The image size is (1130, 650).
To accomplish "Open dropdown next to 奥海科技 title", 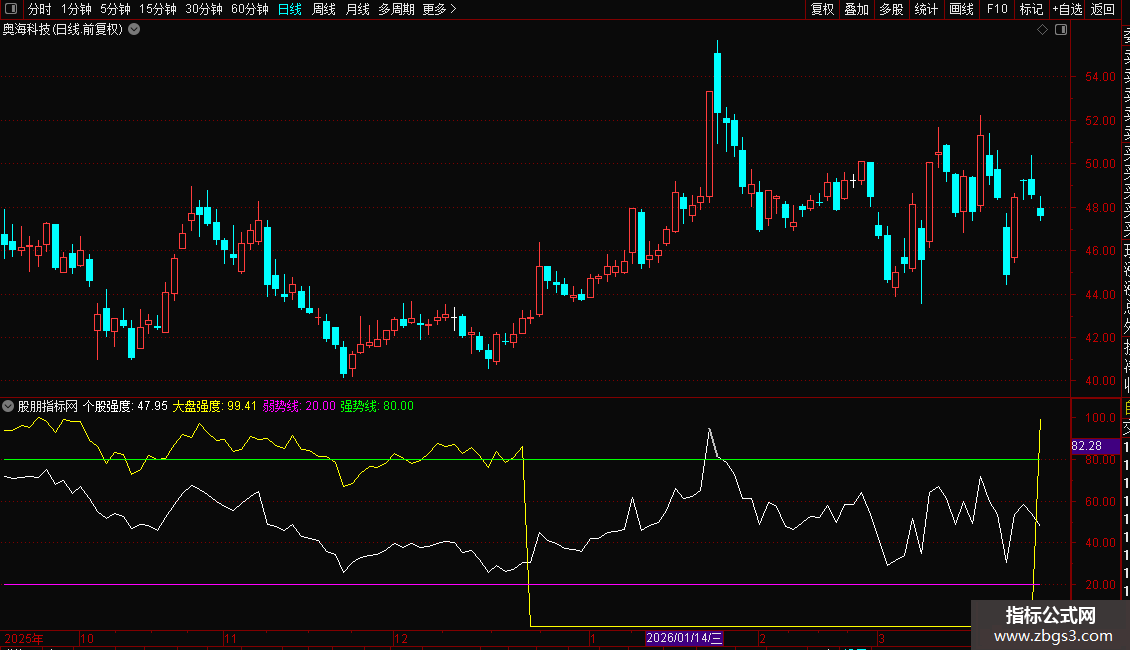I will pos(134,30).
